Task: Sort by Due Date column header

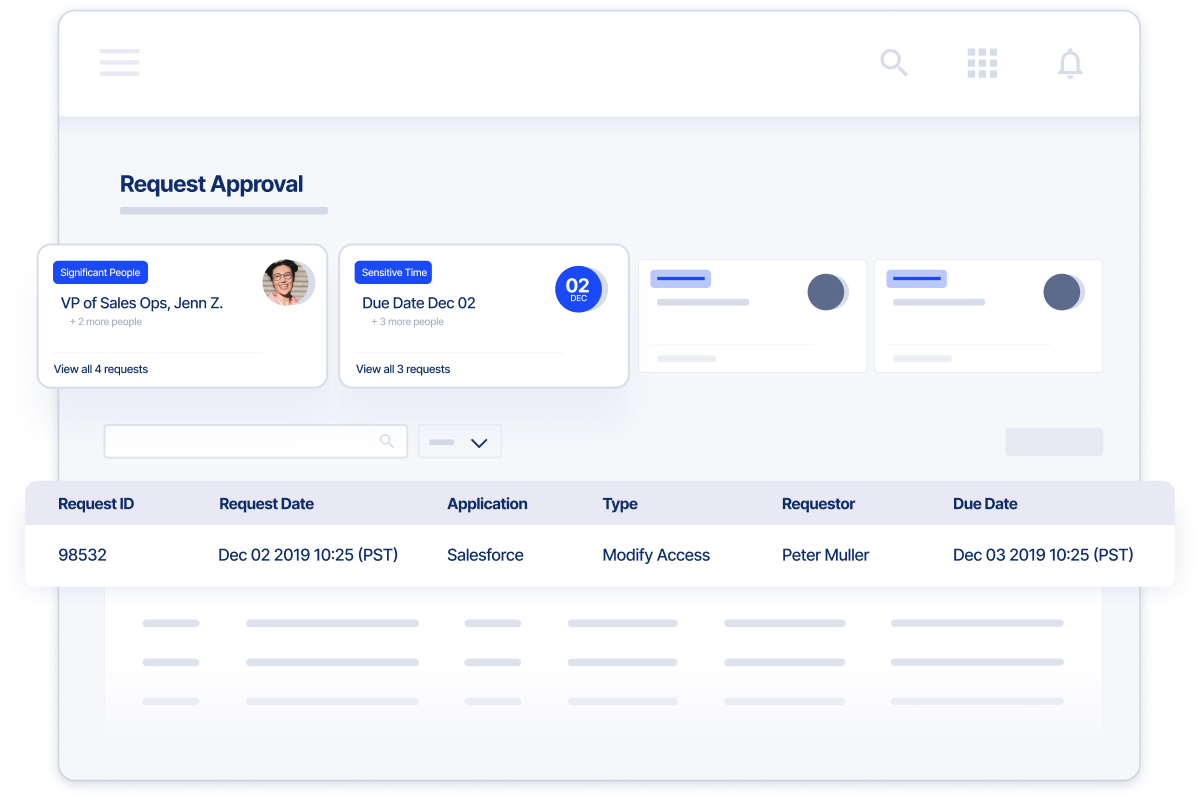Action: tap(985, 504)
